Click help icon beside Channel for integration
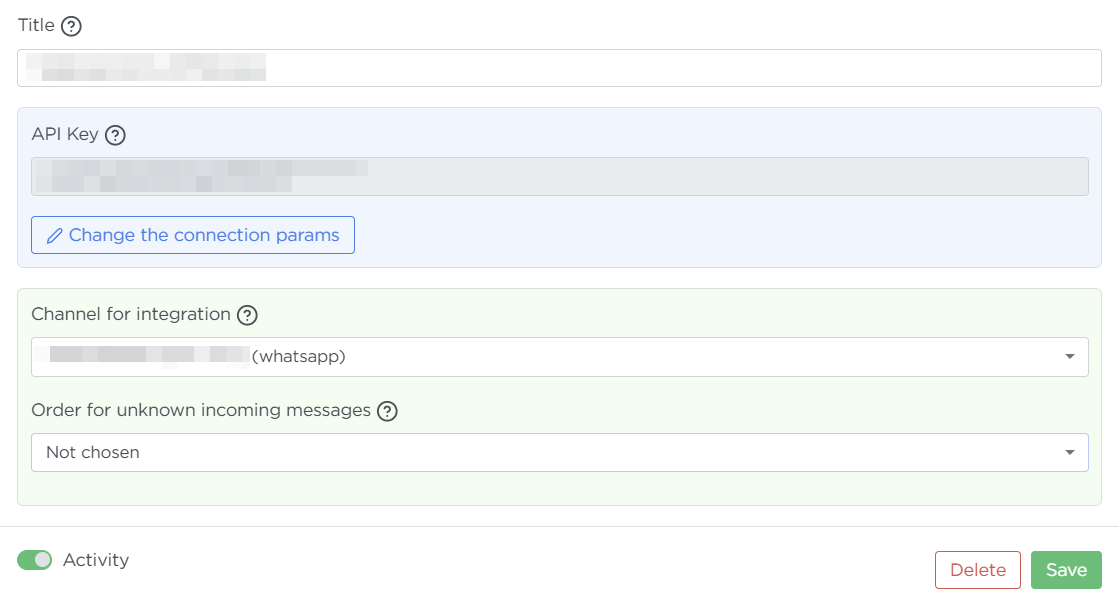The width and height of the screenshot is (1119, 608). tap(247, 315)
